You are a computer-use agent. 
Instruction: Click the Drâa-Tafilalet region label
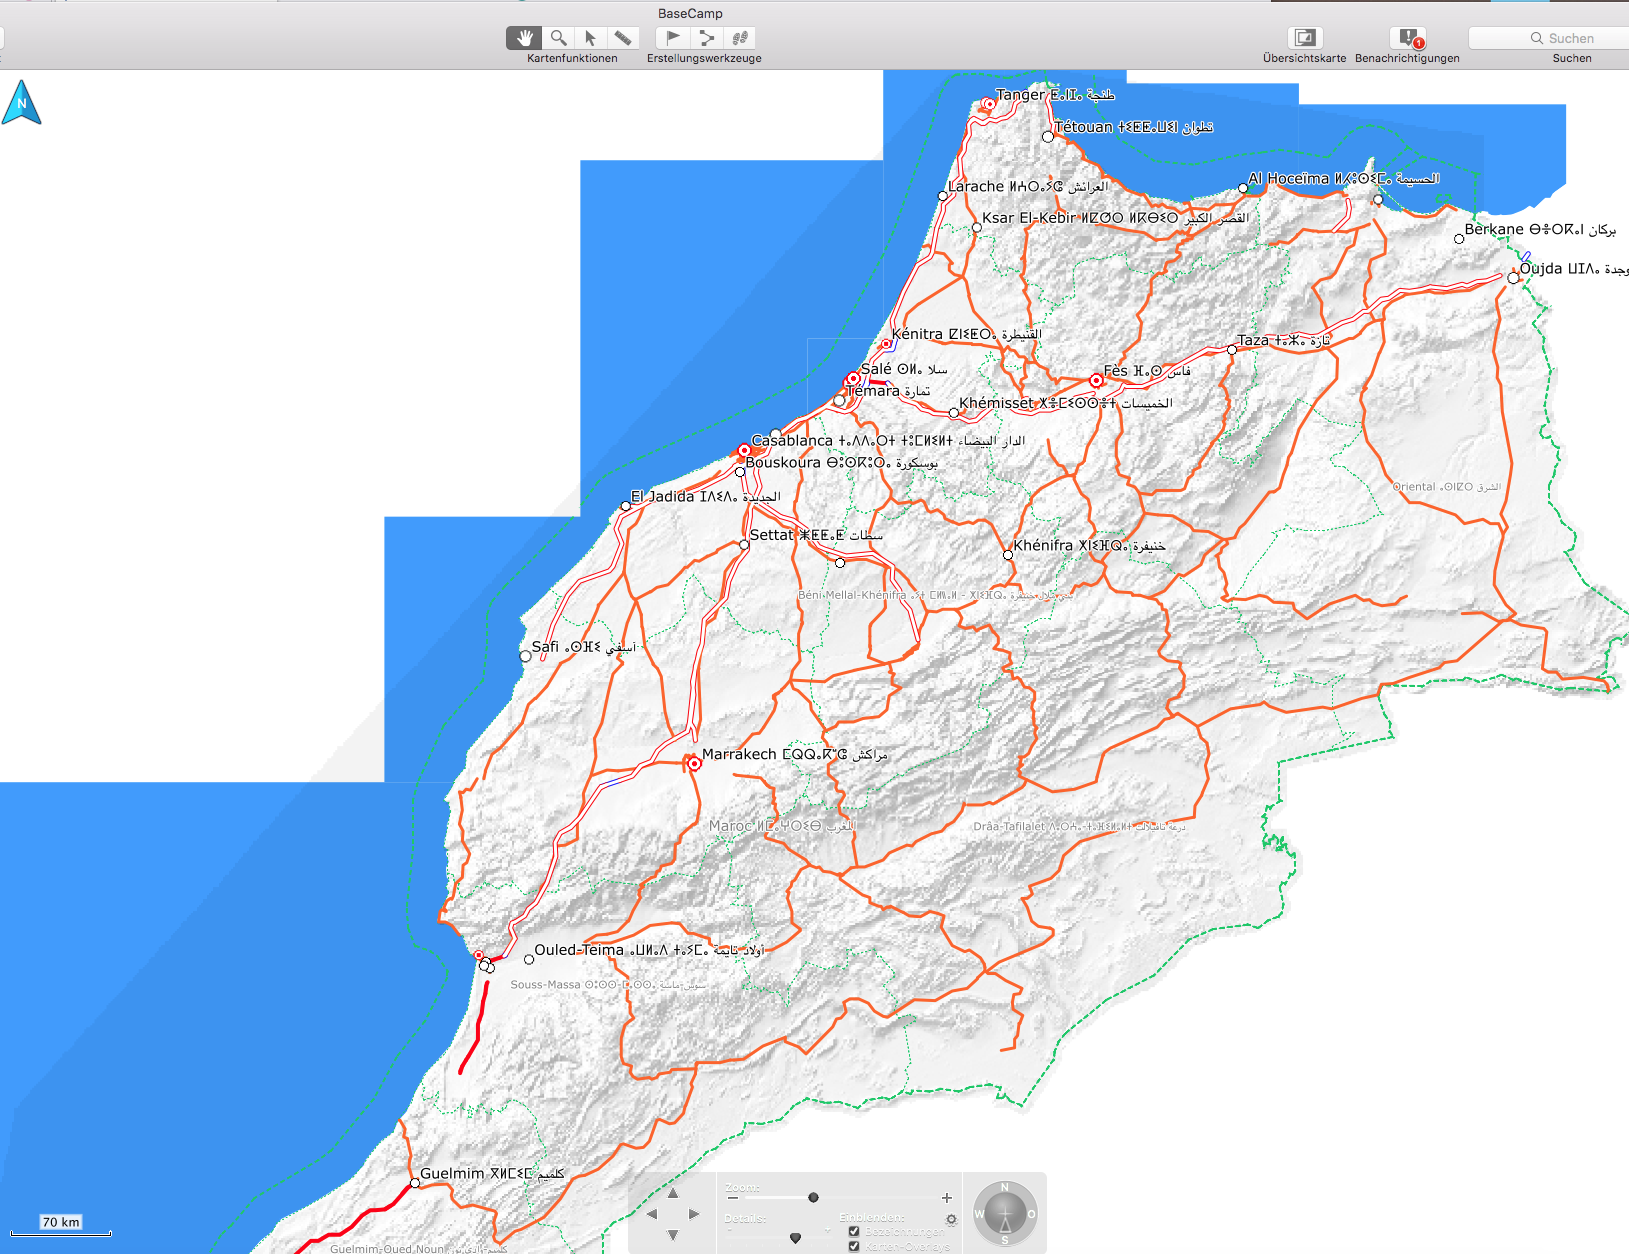click(1079, 826)
